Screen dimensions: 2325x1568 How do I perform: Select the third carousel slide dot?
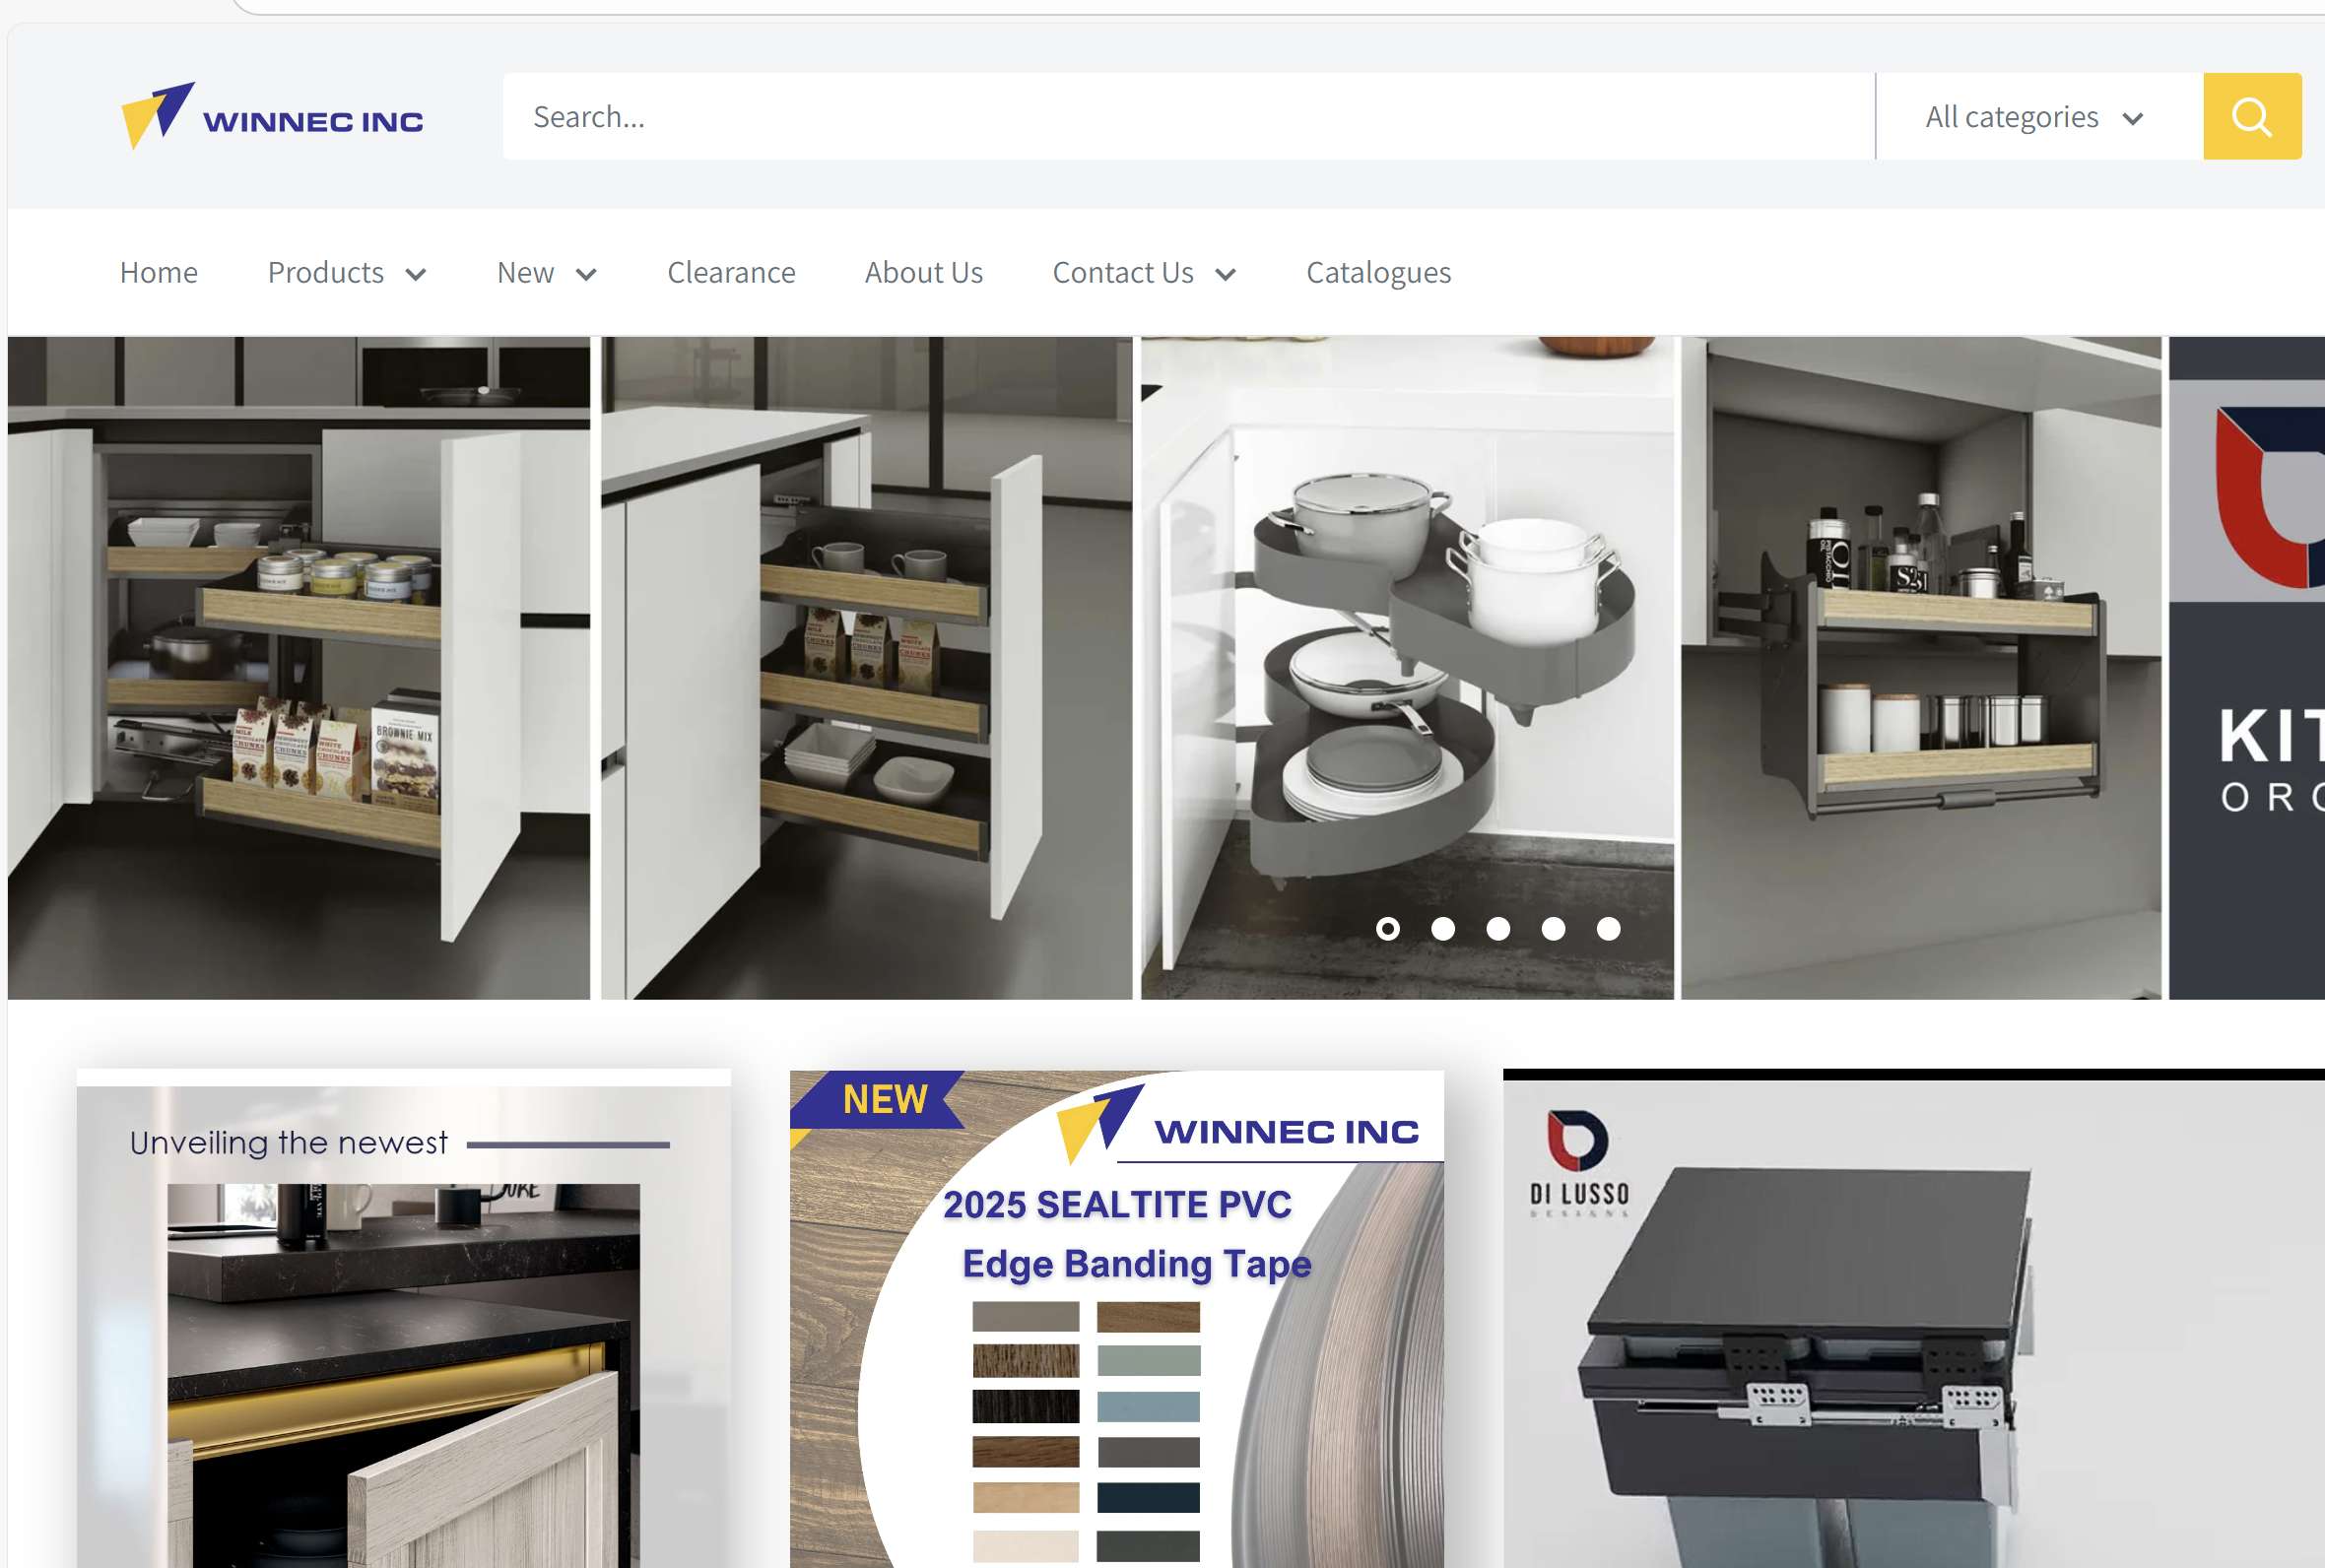pyautogui.click(x=1497, y=928)
